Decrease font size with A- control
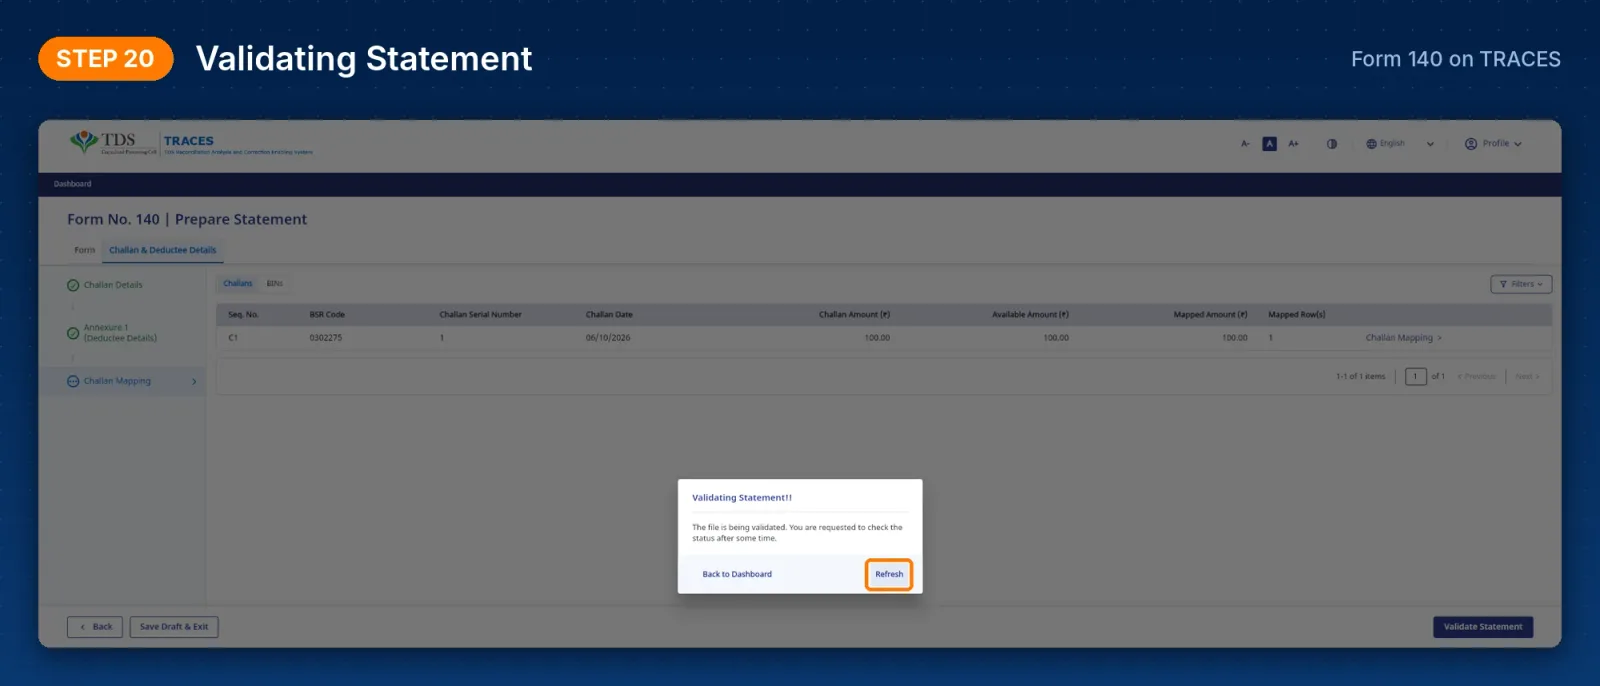The image size is (1600, 686). 1245,144
